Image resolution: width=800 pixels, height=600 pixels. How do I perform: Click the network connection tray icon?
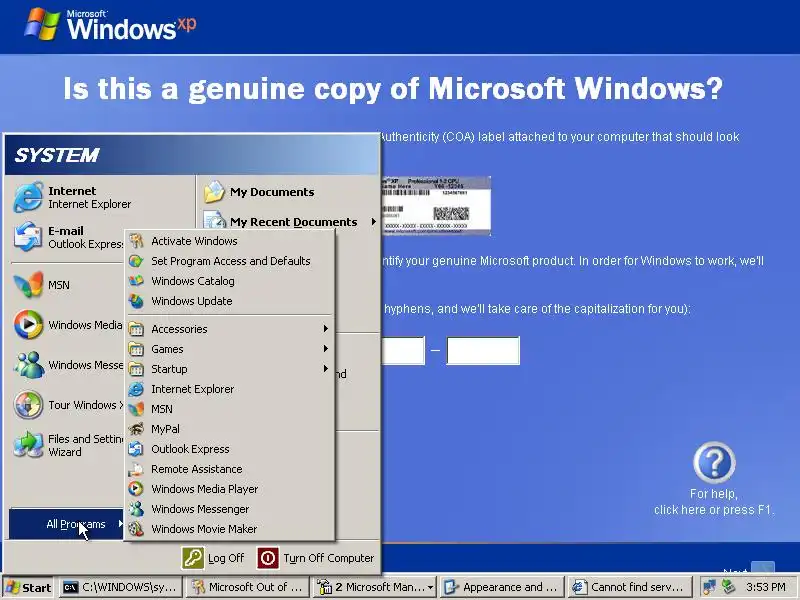tap(709, 587)
